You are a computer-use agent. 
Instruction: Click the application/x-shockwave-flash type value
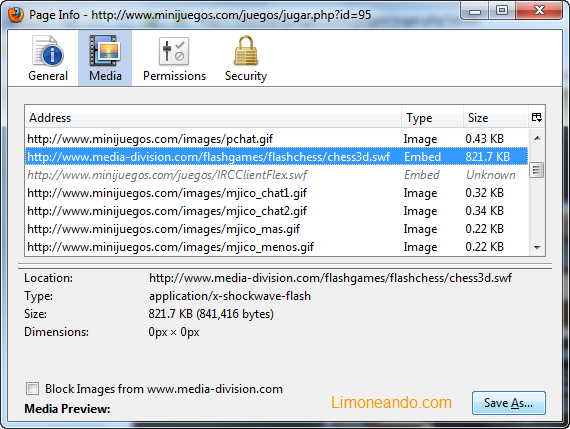click(x=230, y=296)
